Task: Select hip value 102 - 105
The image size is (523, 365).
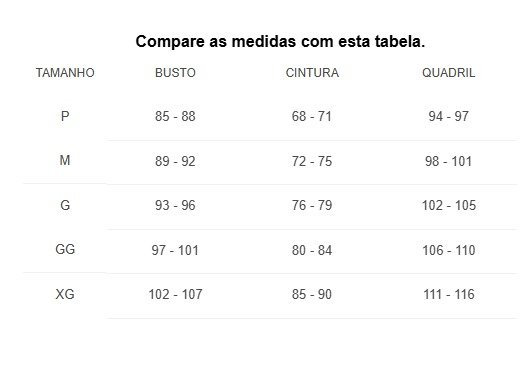Action: point(449,205)
